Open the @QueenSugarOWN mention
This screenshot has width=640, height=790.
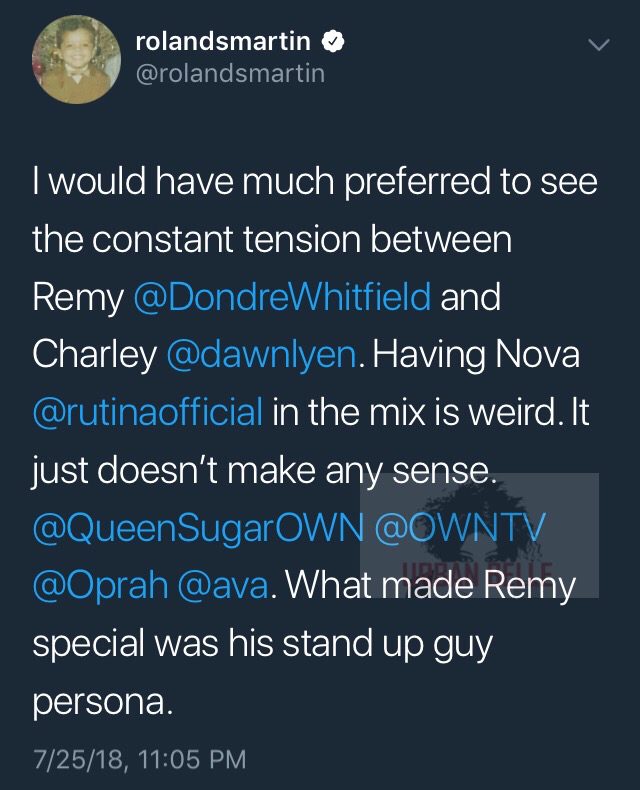[x=198, y=528]
